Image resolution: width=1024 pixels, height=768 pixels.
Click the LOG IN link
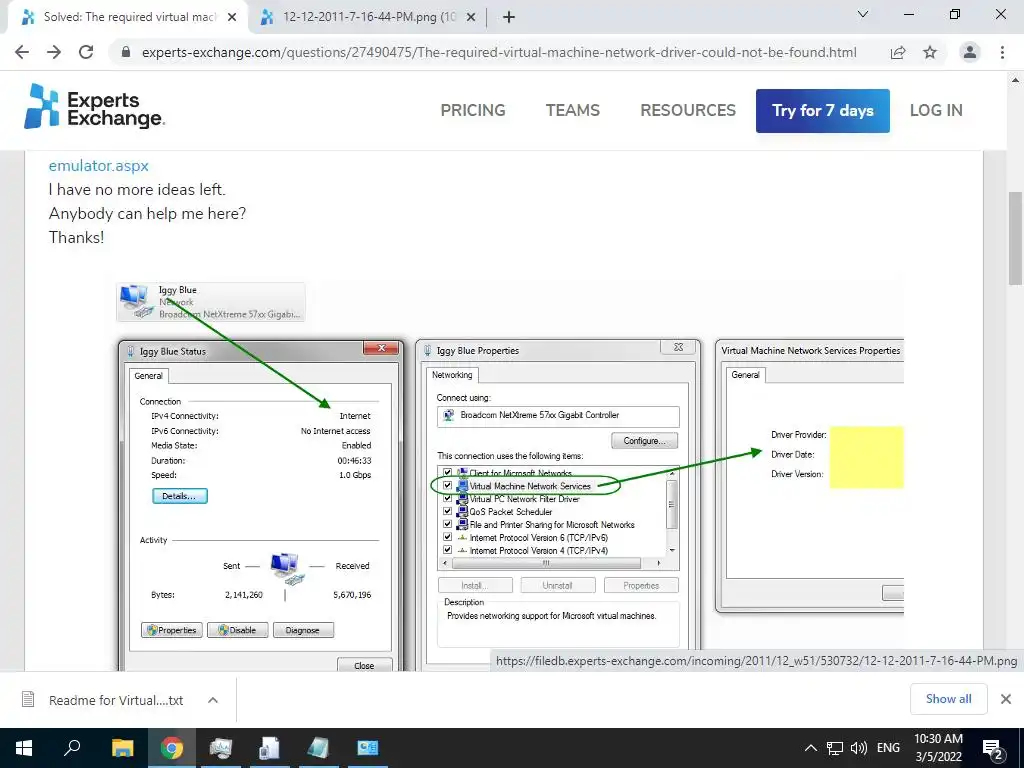[936, 110]
